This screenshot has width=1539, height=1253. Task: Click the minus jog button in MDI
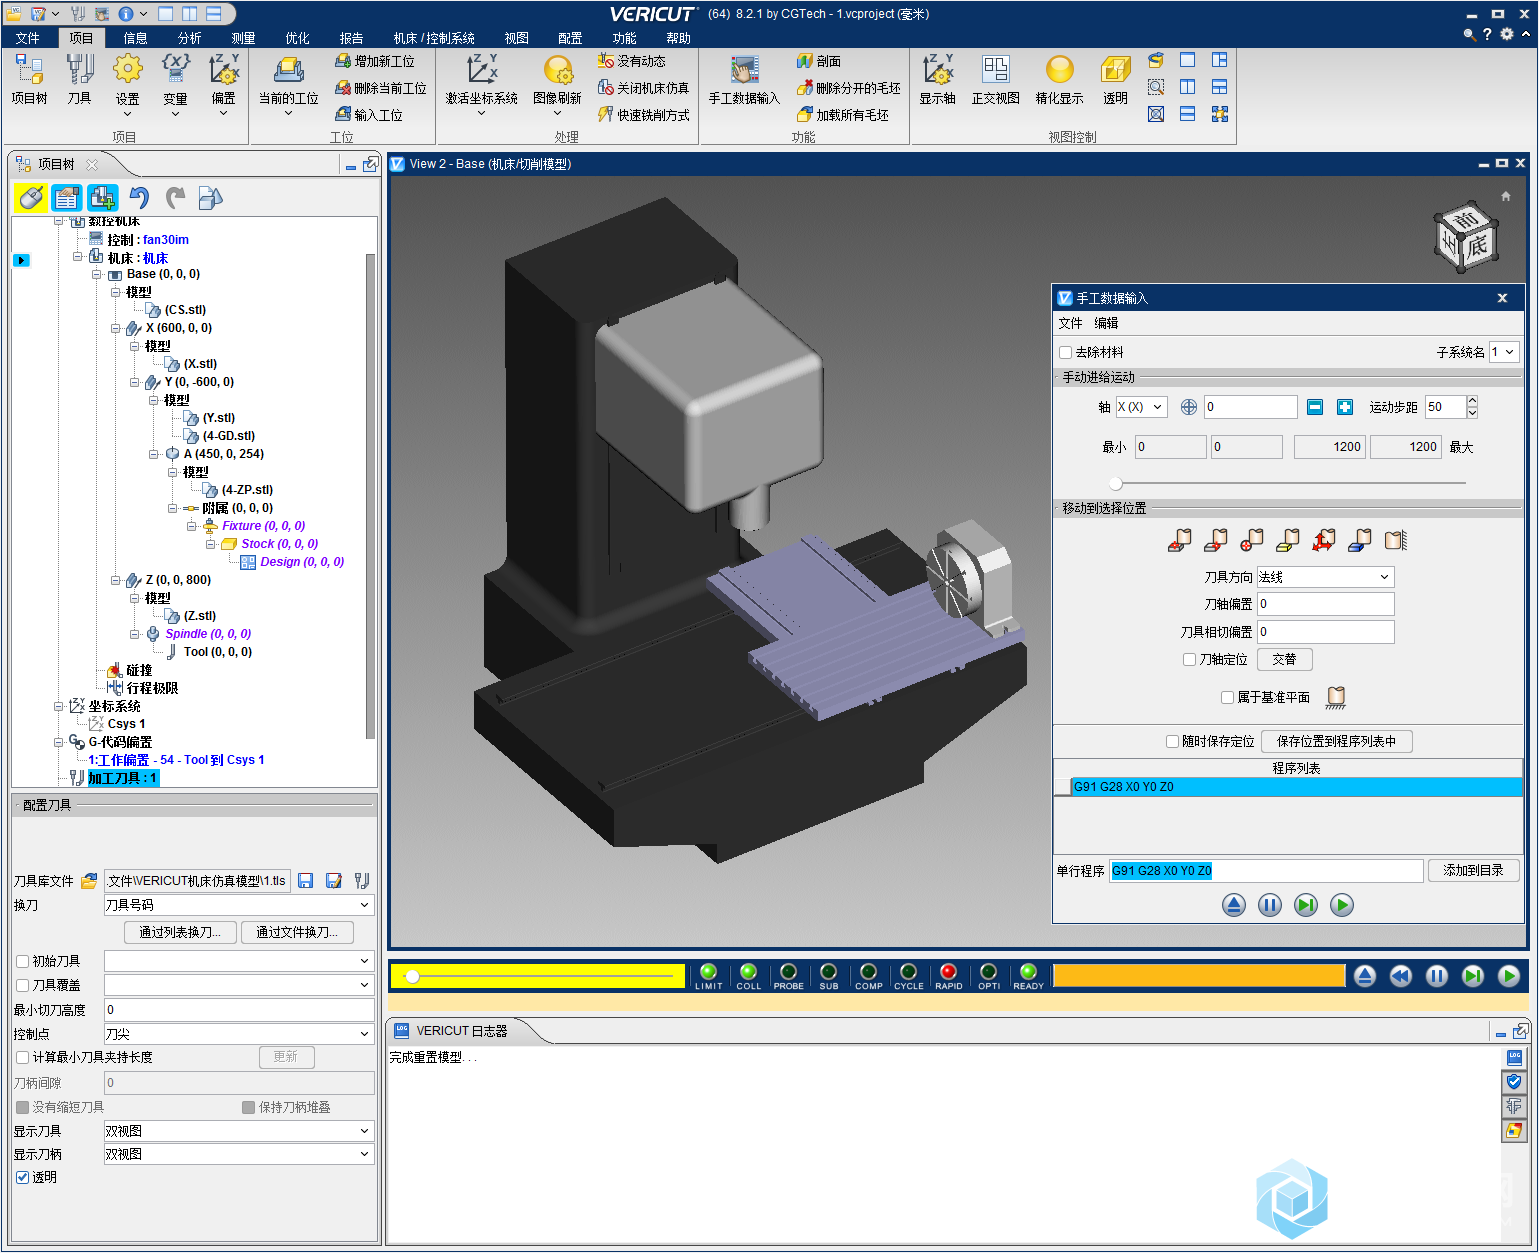point(1315,407)
